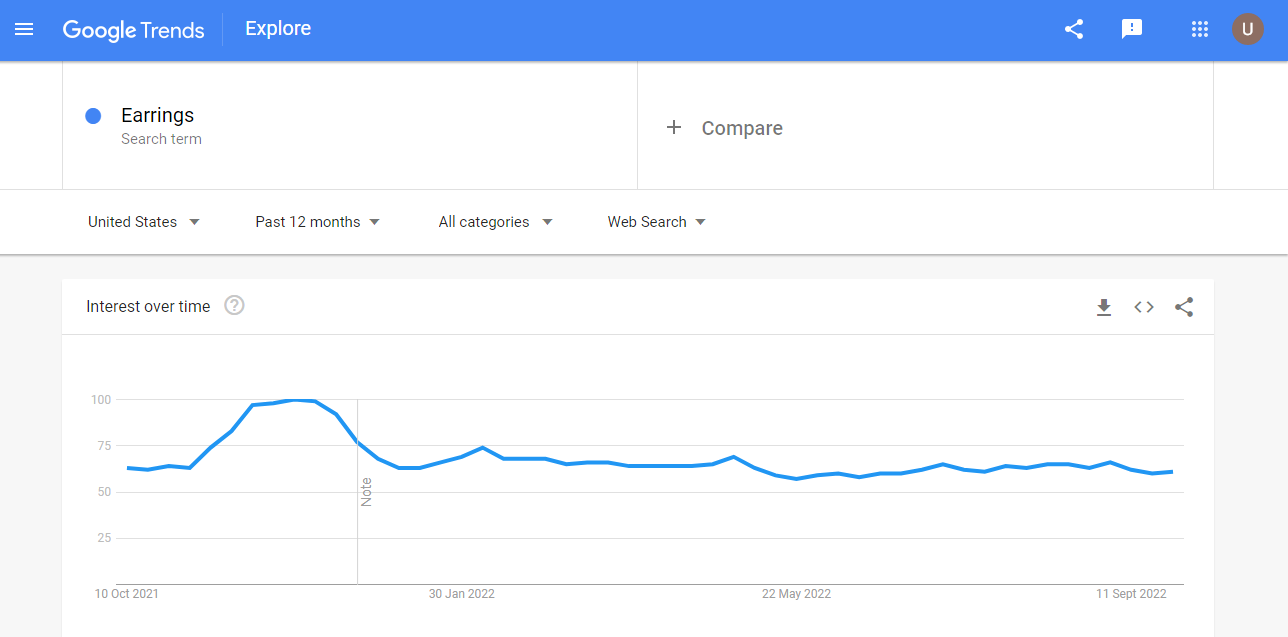Click the user account avatar
Screen dimensions: 1288x637
[x=1247, y=29]
